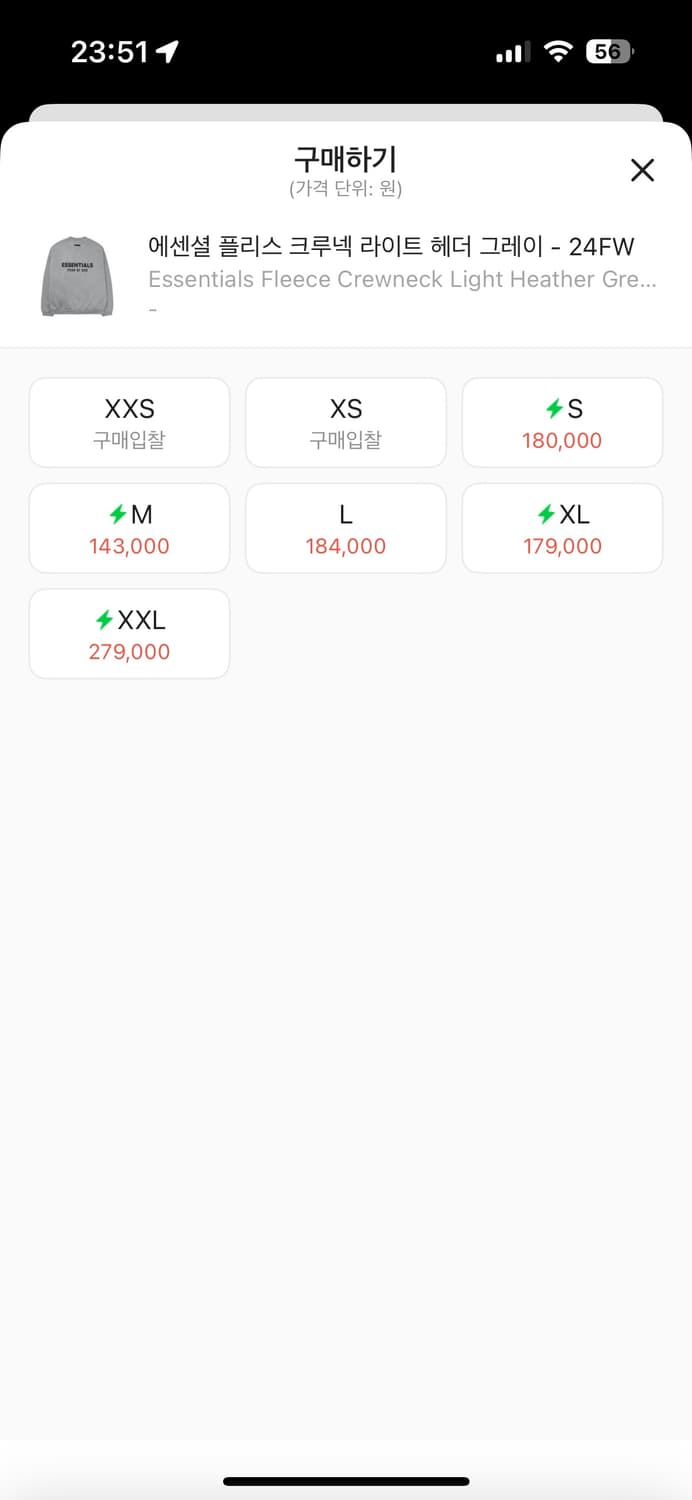The width and height of the screenshot is (692, 1500).
Task: Tap the cellular signal bars icon
Action: (512, 53)
